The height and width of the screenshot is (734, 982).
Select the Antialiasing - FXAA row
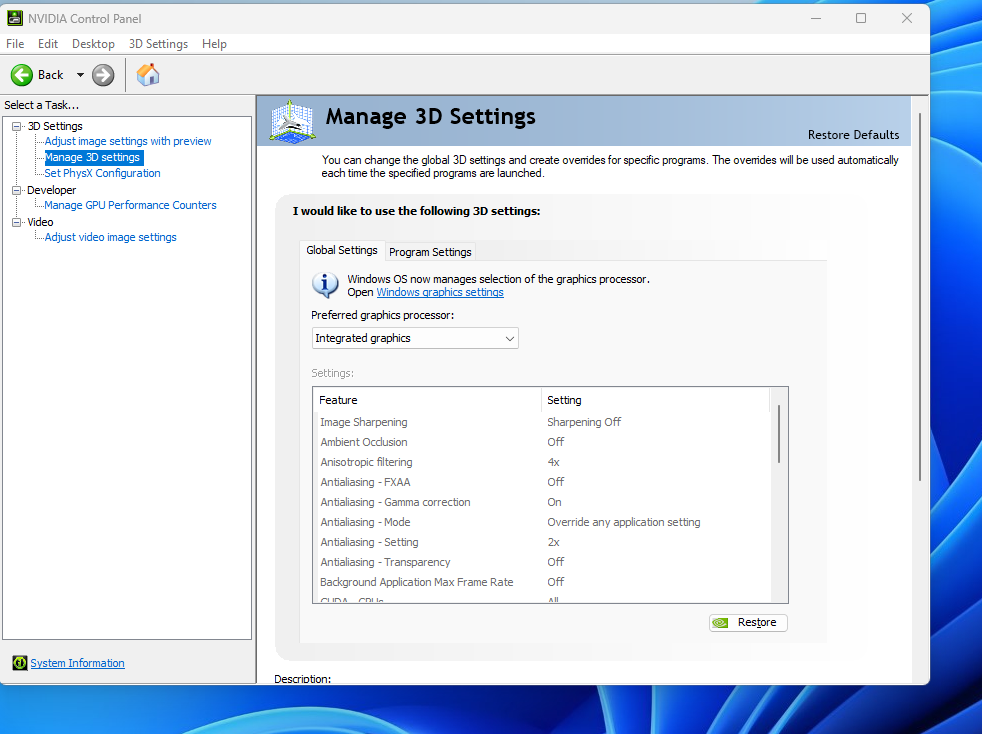pyautogui.click(x=544, y=482)
